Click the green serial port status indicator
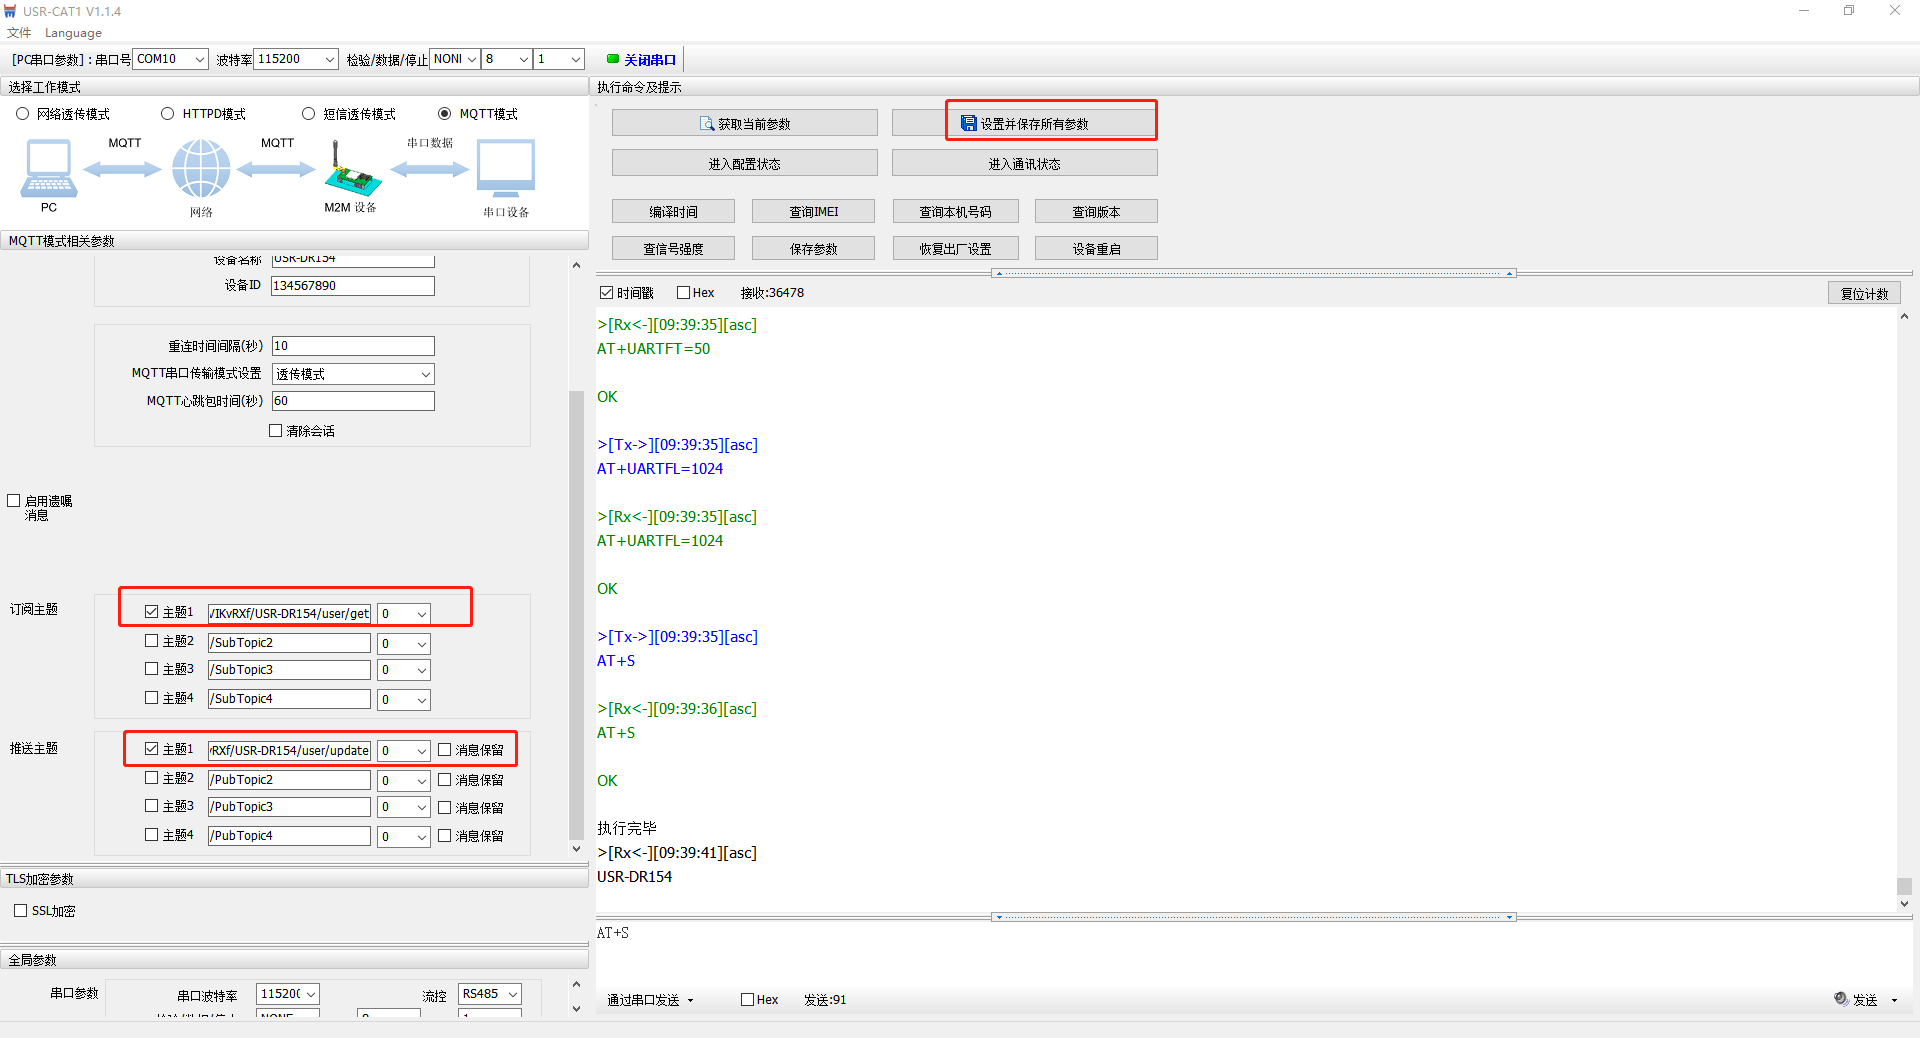Image resolution: width=1920 pixels, height=1038 pixels. pos(612,59)
